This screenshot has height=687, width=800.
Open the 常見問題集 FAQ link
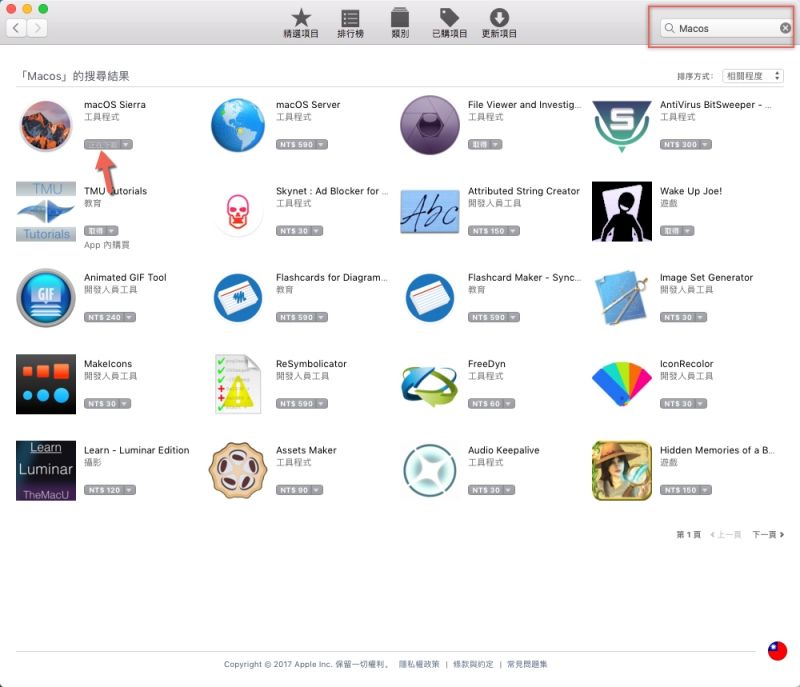tap(527, 664)
